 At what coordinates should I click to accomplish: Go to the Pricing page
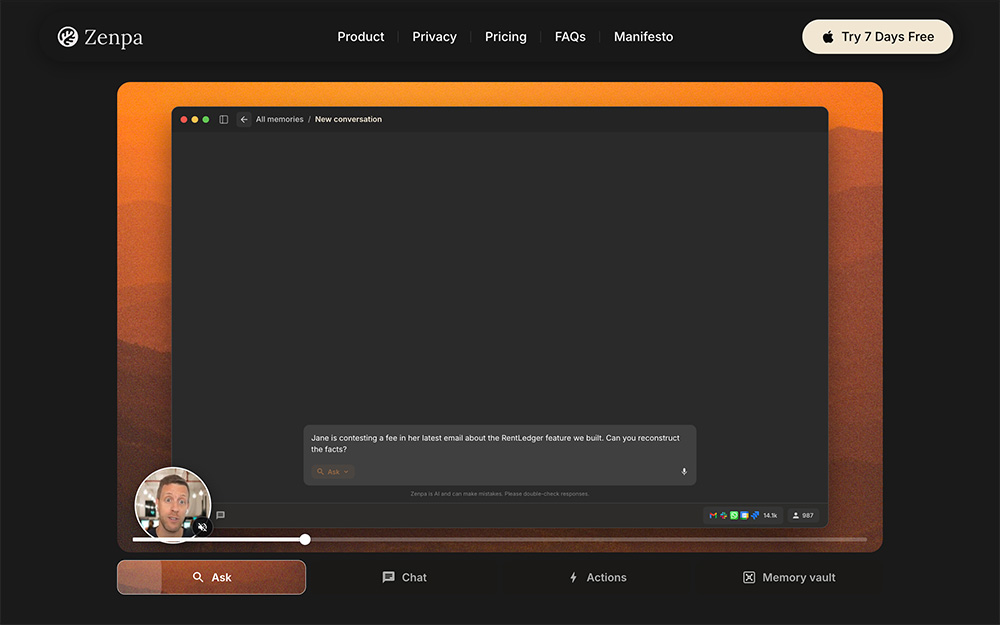pos(506,37)
